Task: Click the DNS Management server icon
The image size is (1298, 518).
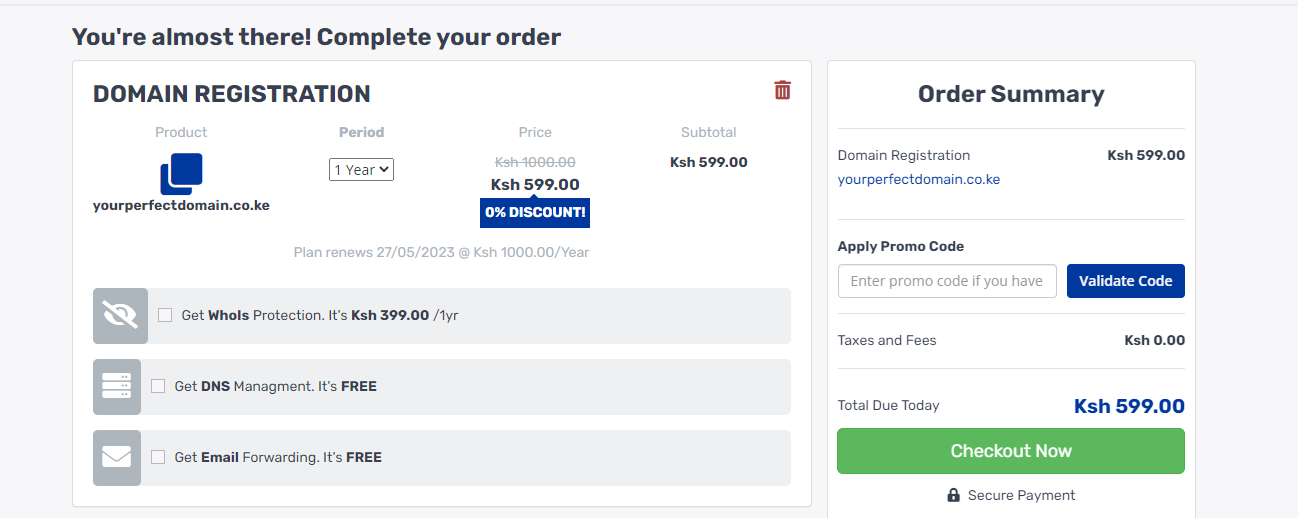Action: click(x=117, y=386)
